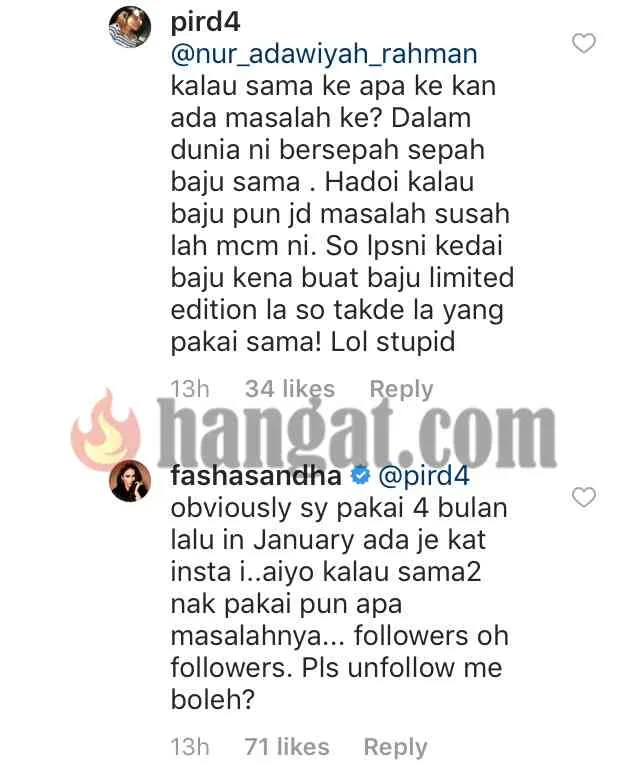Screen dimensions: 640x771
Task: Open the pird4 username at top
Action: 205,22
